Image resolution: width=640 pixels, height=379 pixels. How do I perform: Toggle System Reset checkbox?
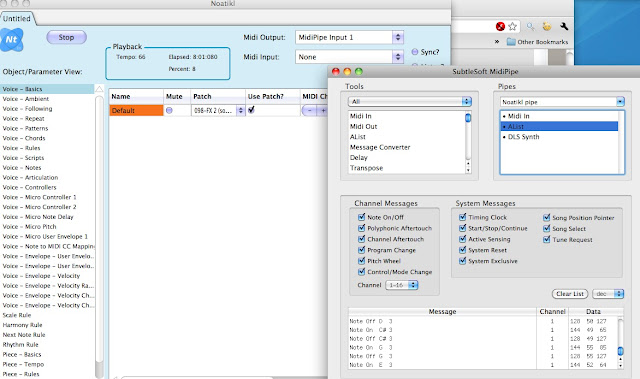pos(462,250)
